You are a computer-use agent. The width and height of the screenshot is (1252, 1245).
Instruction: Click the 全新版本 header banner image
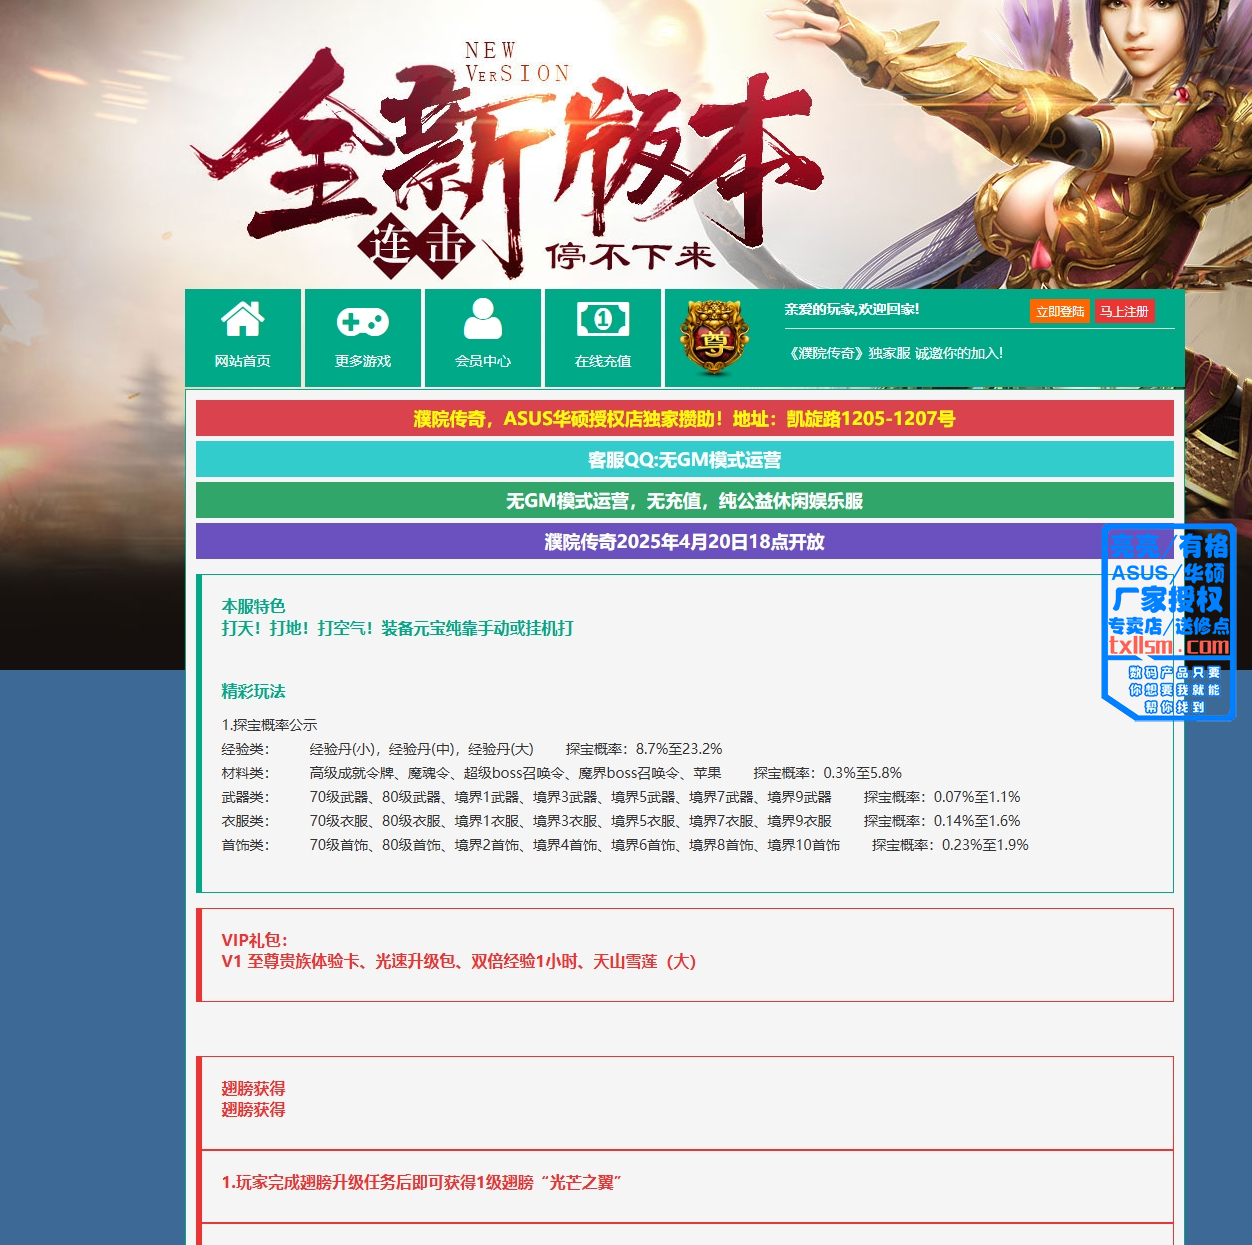(x=626, y=144)
